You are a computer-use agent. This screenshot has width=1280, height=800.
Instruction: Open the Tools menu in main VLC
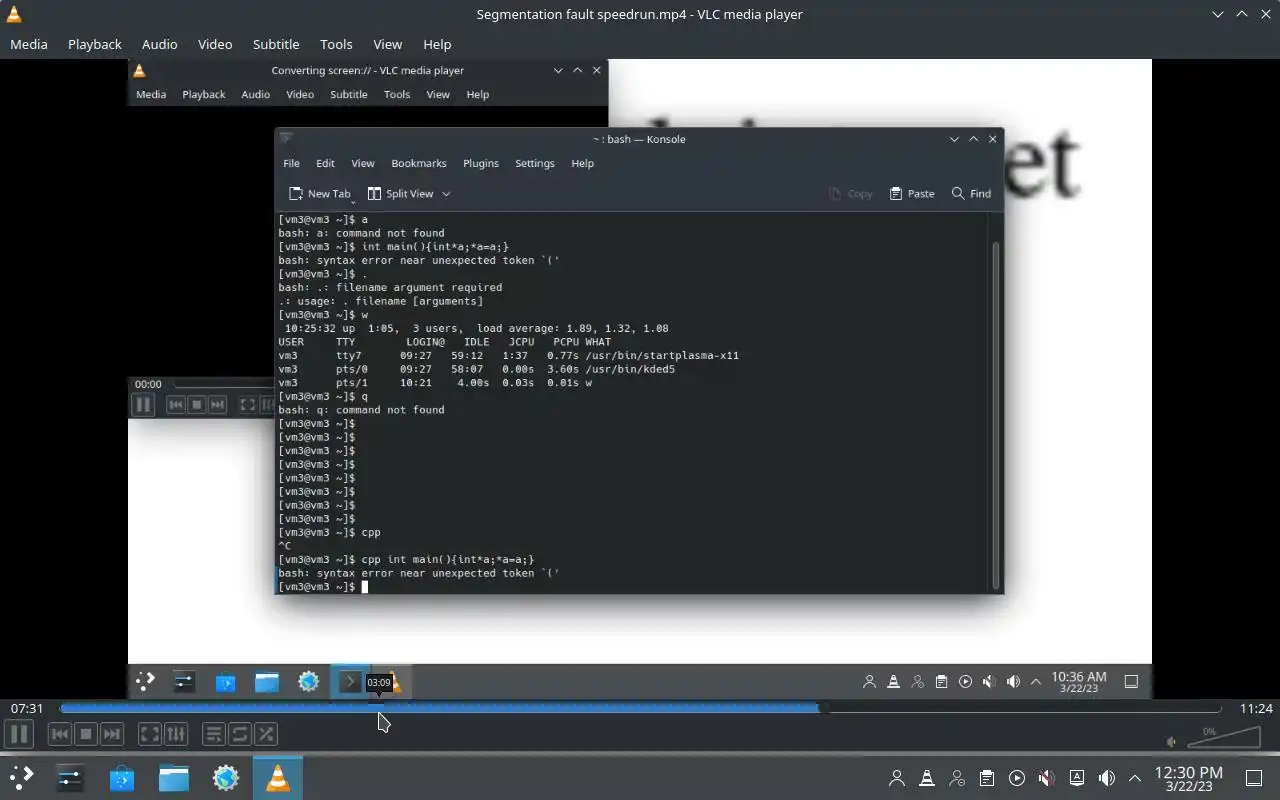[336, 44]
